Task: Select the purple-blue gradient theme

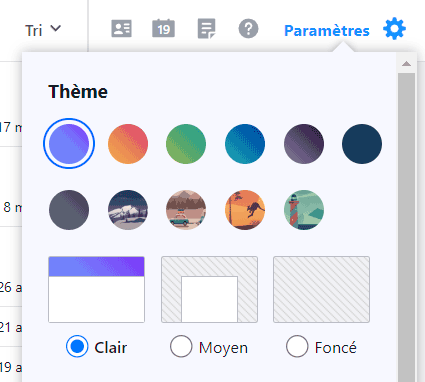Action: click(69, 144)
